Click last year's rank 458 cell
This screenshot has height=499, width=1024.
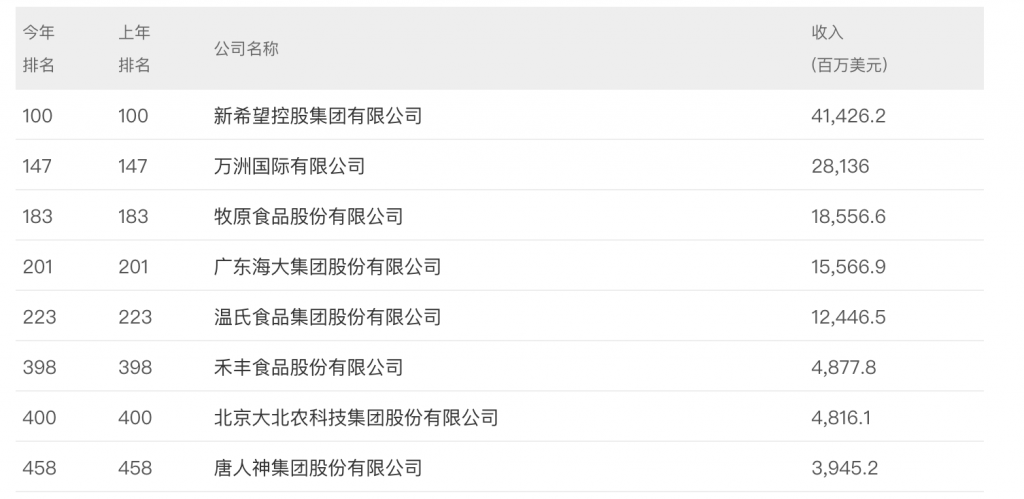pyautogui.click(x=135, y=468)
